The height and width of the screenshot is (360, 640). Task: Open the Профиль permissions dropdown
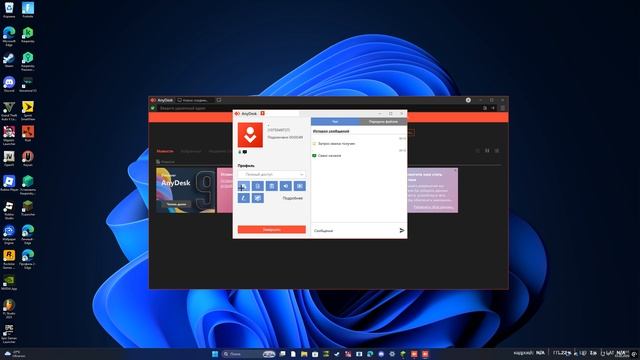point(271,174)
